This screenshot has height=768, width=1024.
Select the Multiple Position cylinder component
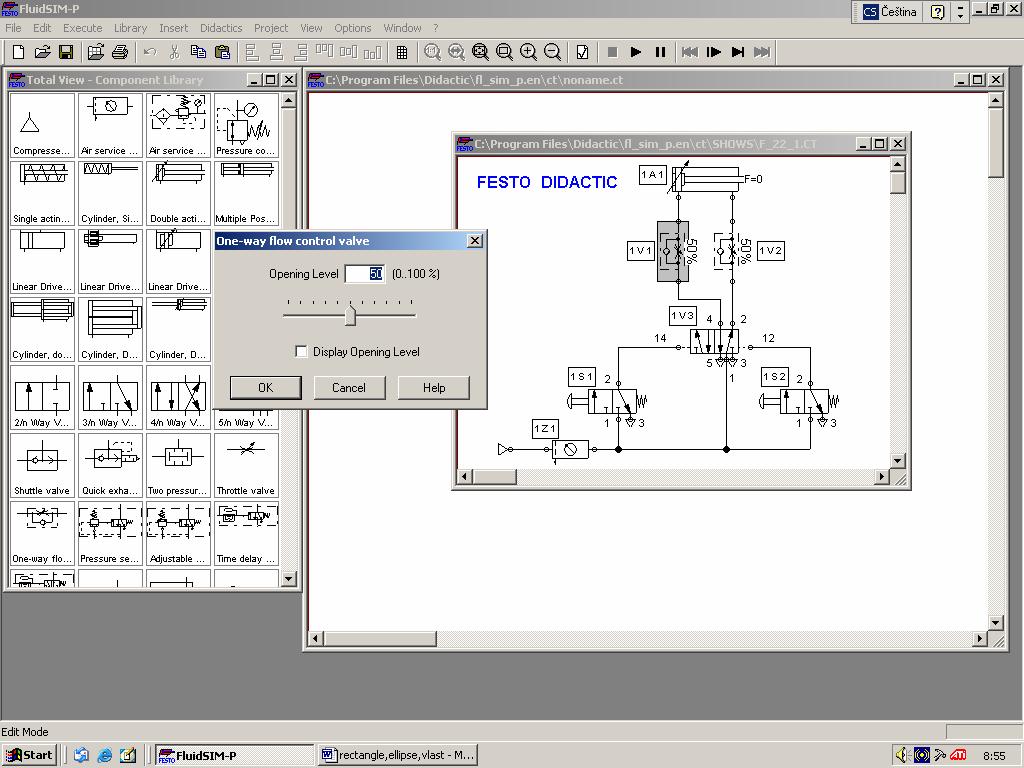246,193
